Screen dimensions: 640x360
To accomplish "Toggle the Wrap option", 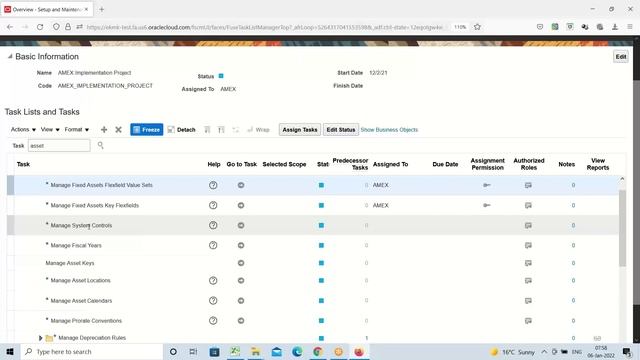I will pyautogui.click(x=258, y=129).
